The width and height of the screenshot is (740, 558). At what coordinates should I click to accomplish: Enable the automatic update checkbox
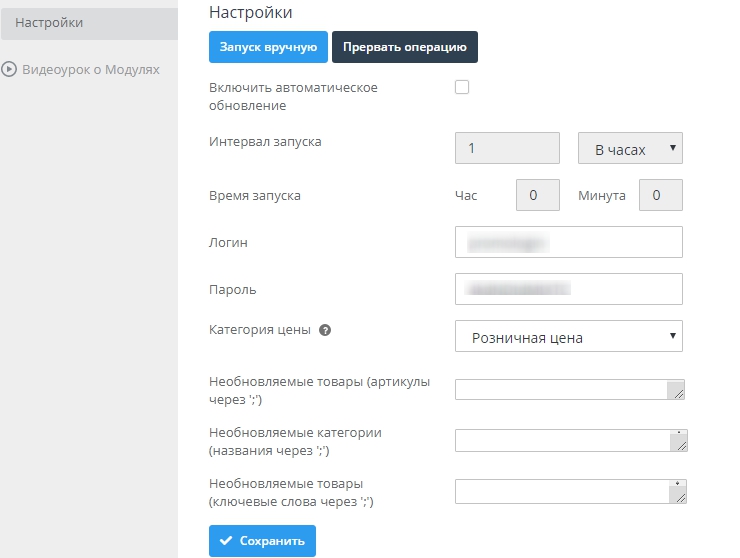pos(462,87)
